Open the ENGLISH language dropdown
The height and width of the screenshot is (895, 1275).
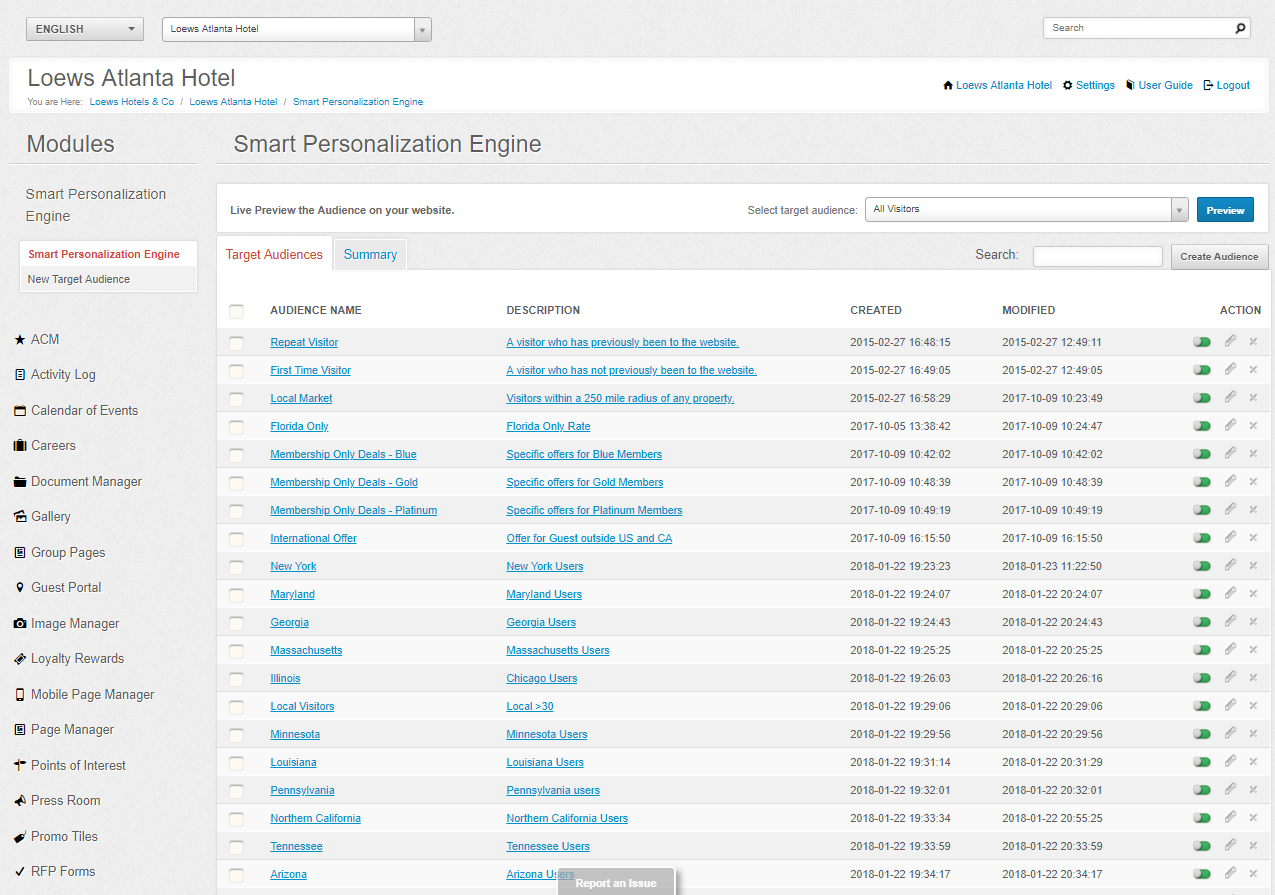click(85, 29)
